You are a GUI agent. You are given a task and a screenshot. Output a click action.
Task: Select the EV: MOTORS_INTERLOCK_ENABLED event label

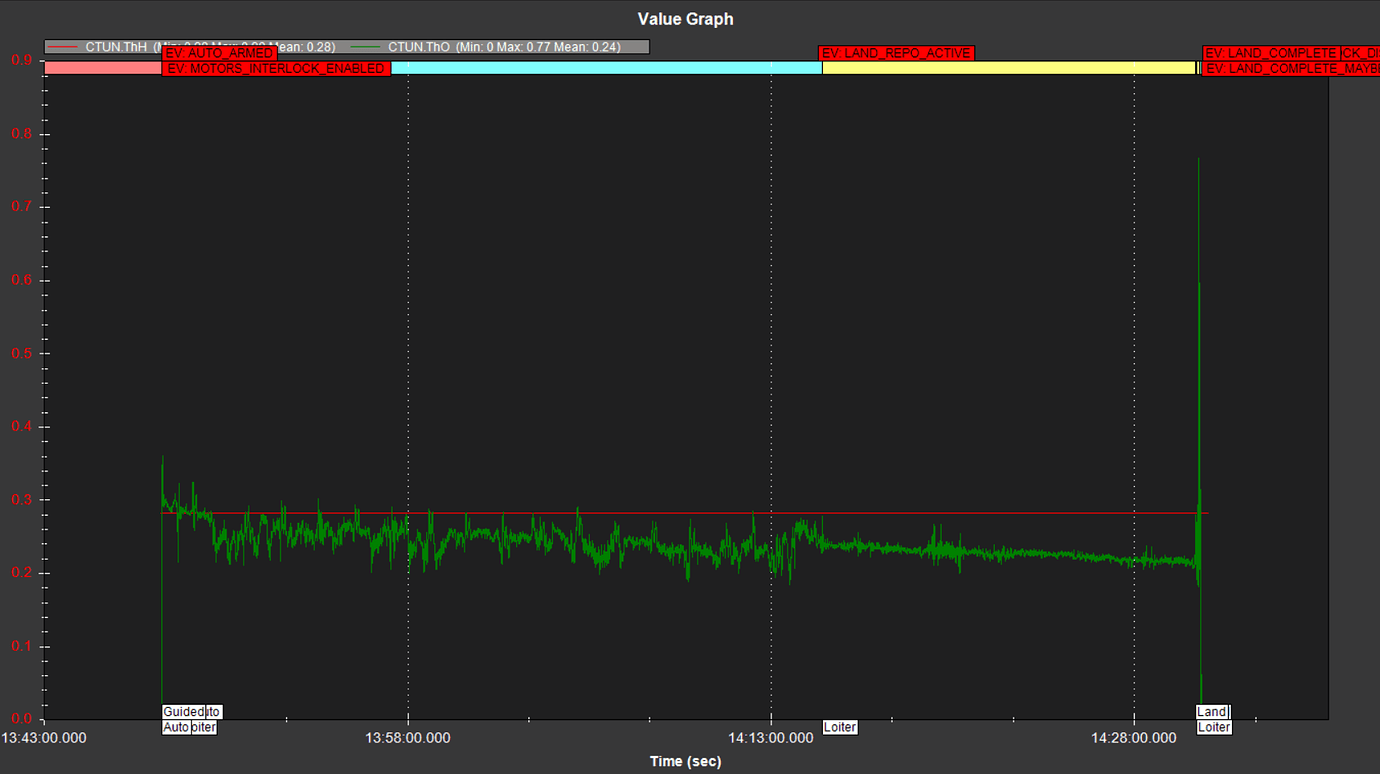pos(276,69)
